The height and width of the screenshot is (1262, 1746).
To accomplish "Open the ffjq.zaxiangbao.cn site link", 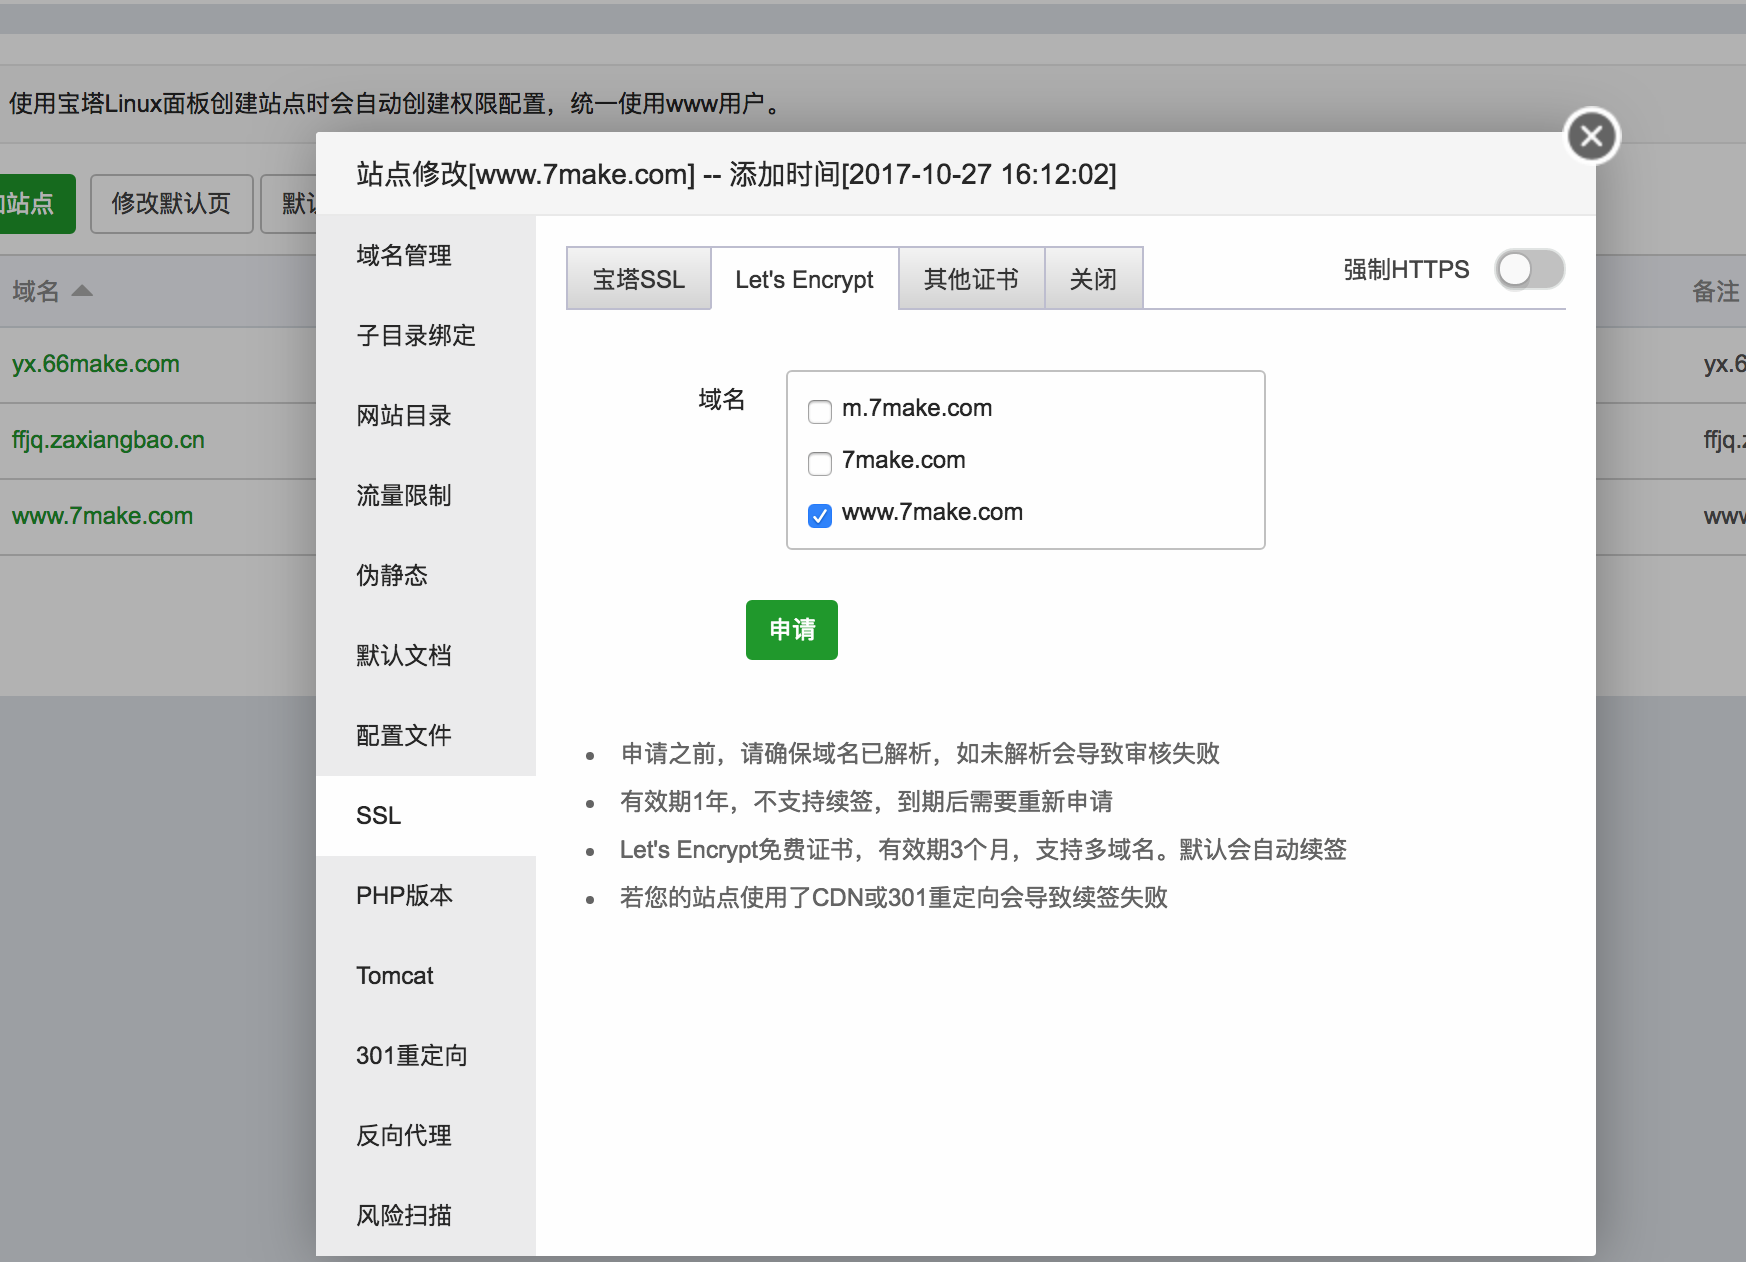I will [x=108, y=440].
